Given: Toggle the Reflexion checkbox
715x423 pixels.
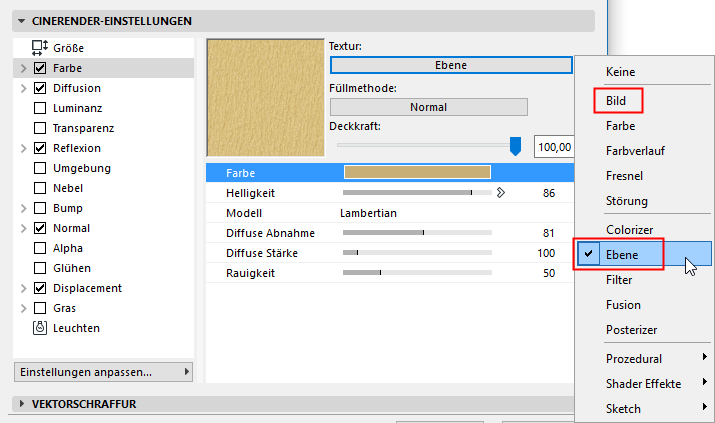Looking at the screenshot, I should click(x=40, y=148).
